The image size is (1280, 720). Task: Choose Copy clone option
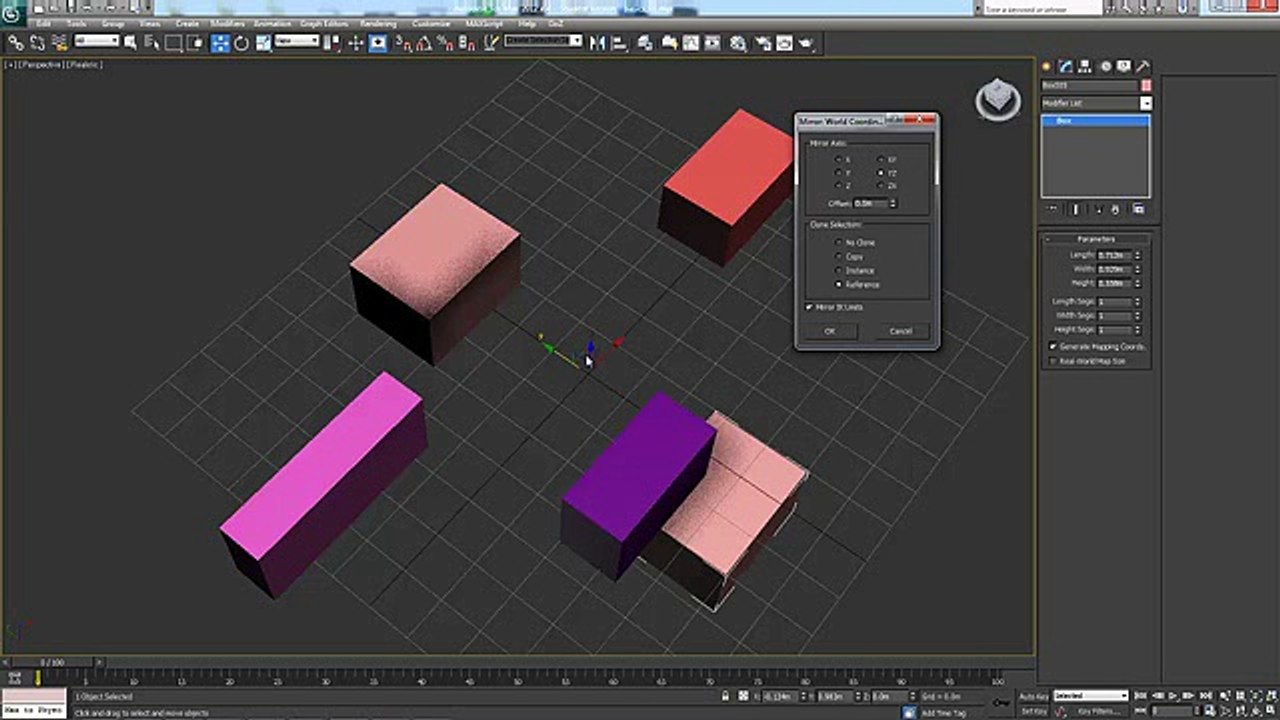click(838, 256)
